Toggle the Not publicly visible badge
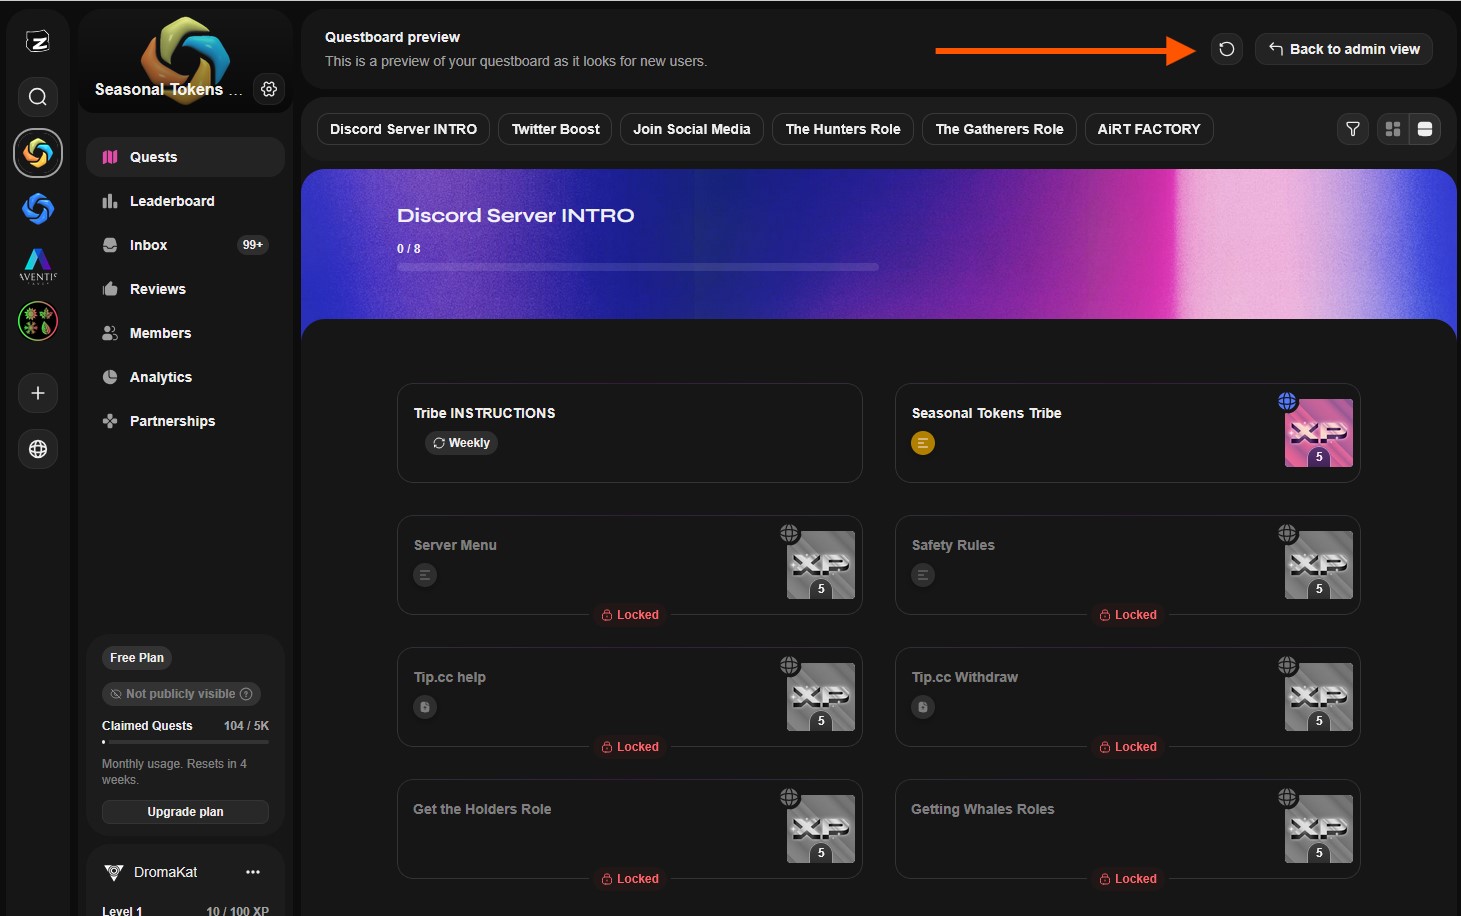 (x=181, y=694)
